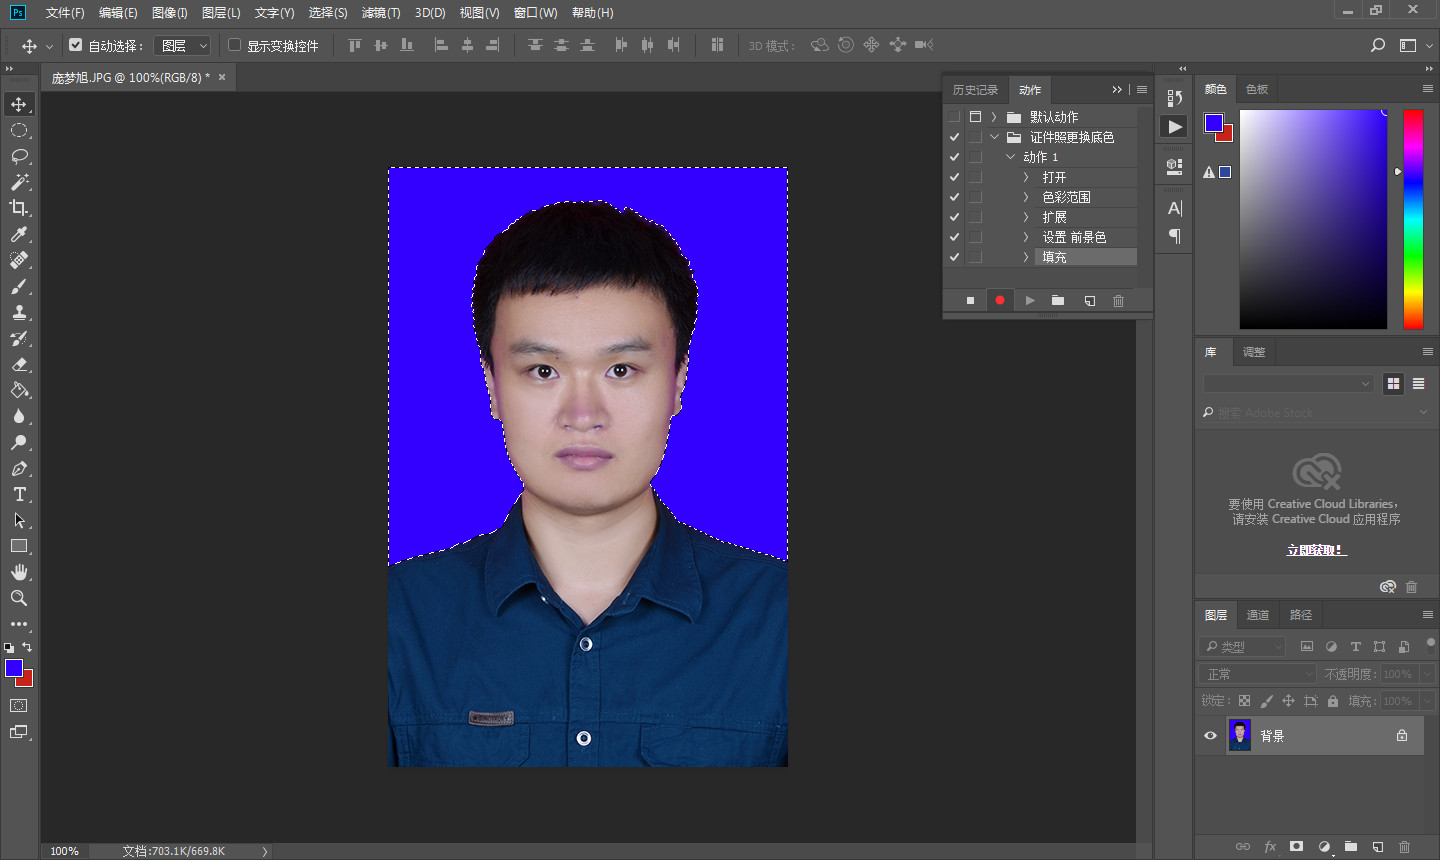This screenshot has width=1440, height=860.
Task: Switch to the 通道 tab
Action: click(1258, 615)
